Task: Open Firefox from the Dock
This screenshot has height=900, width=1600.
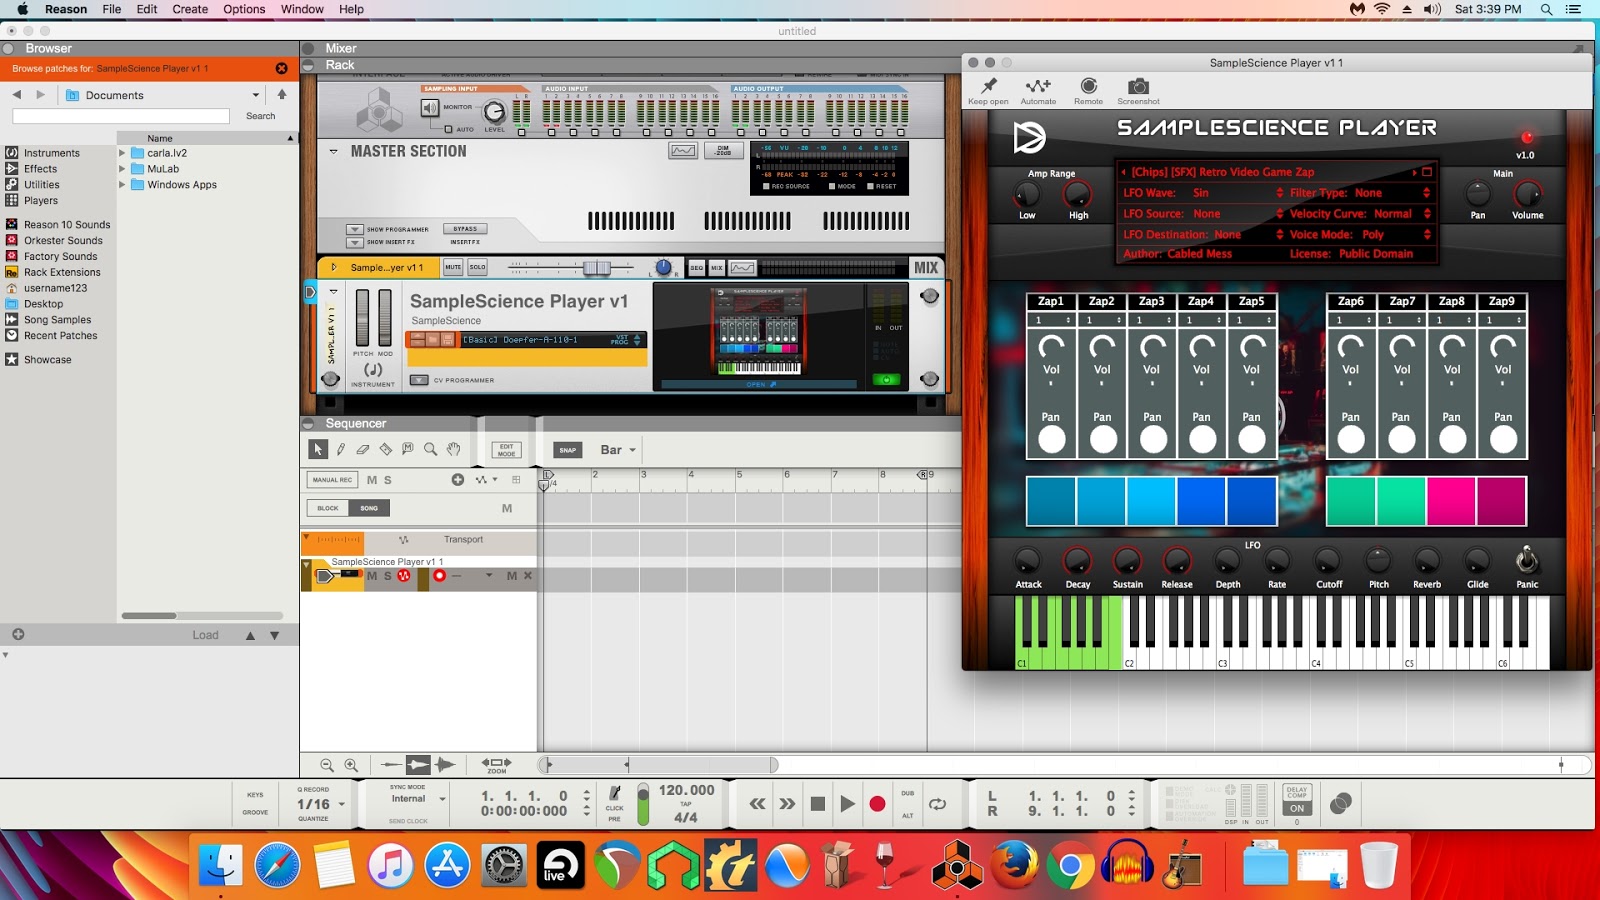Action: click(x=1014, y=865)
